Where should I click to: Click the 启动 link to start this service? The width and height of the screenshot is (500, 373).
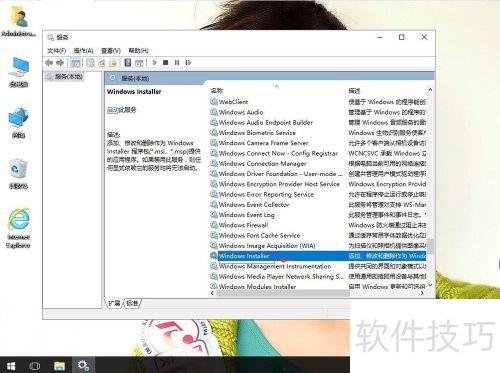tap(112, 110)
